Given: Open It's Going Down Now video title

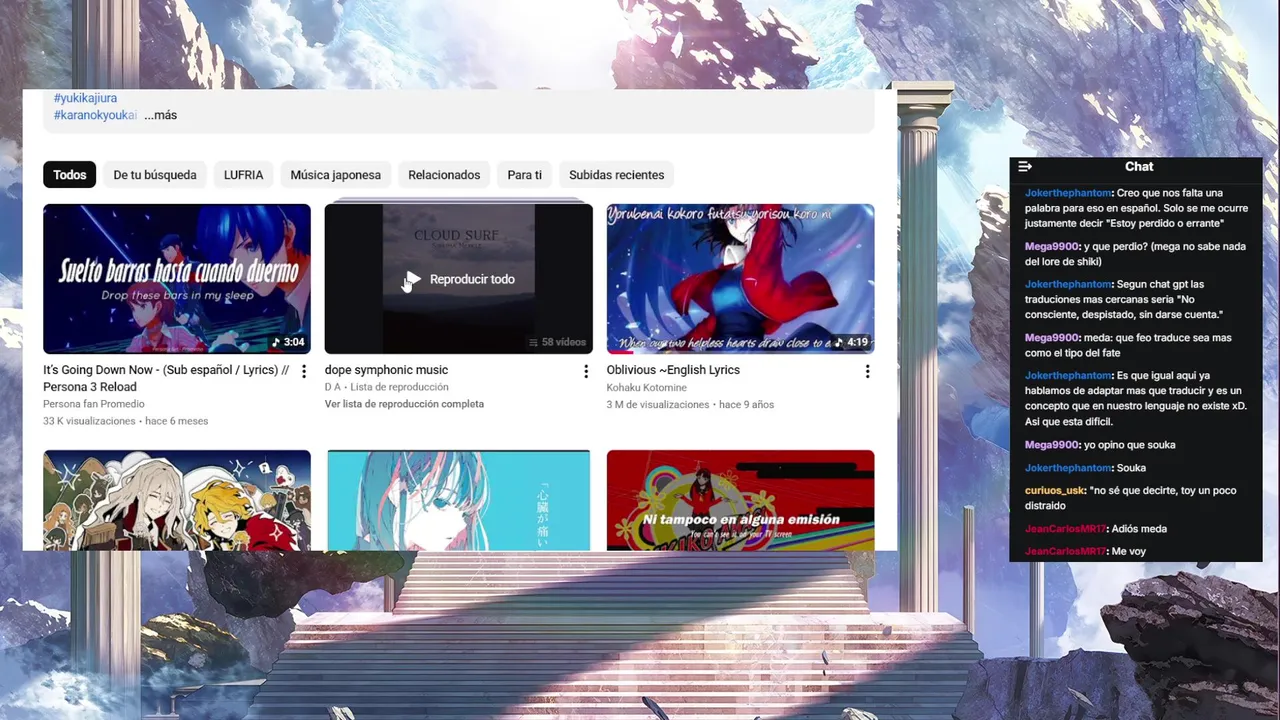Looking at the screenshot, I should (166, 378).
